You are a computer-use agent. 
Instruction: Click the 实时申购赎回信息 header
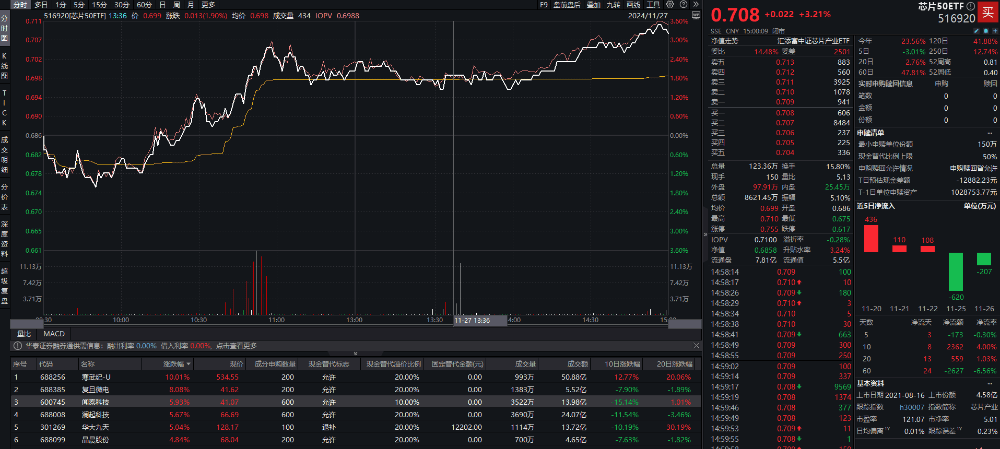click(885, 83)
